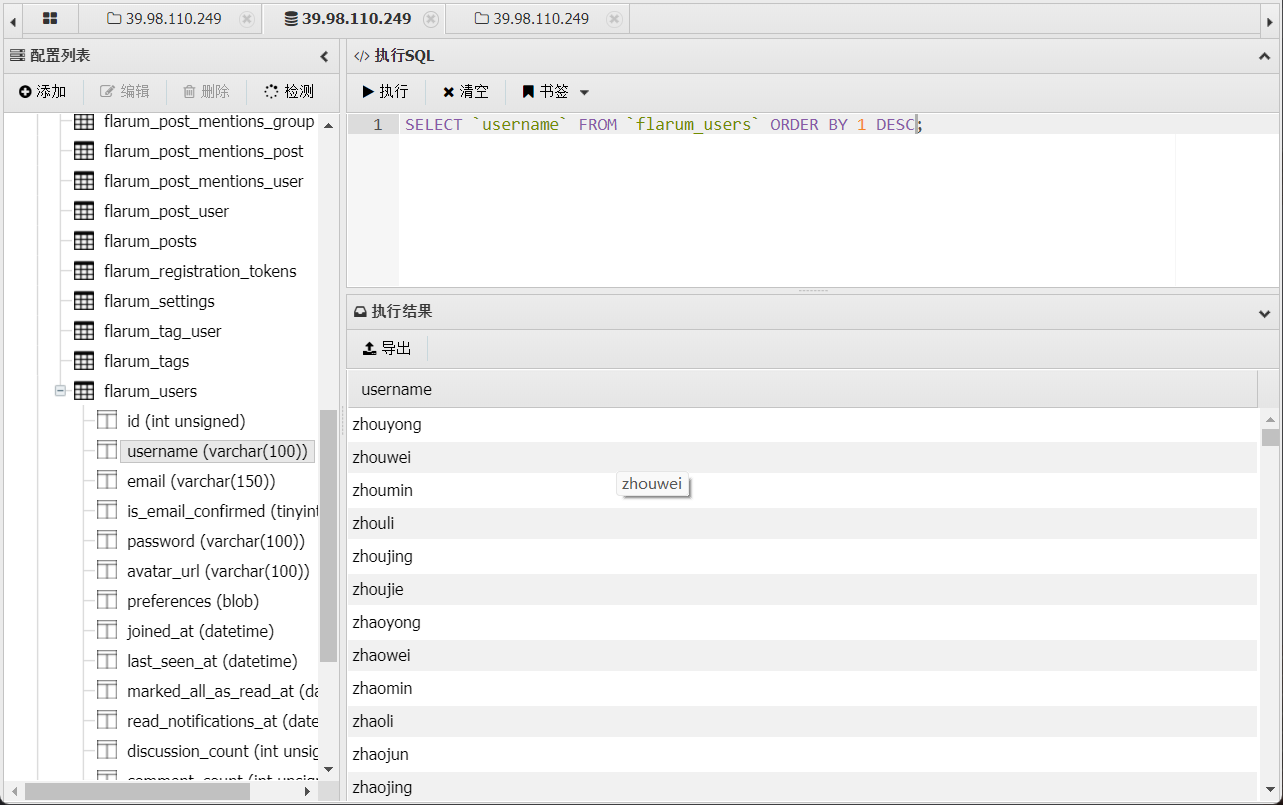Image resolution: width=1283 pixels, height=805 pixels.
Task: Click the results vertical scrollbar thumb
Action: click(x=1270, y=438)
